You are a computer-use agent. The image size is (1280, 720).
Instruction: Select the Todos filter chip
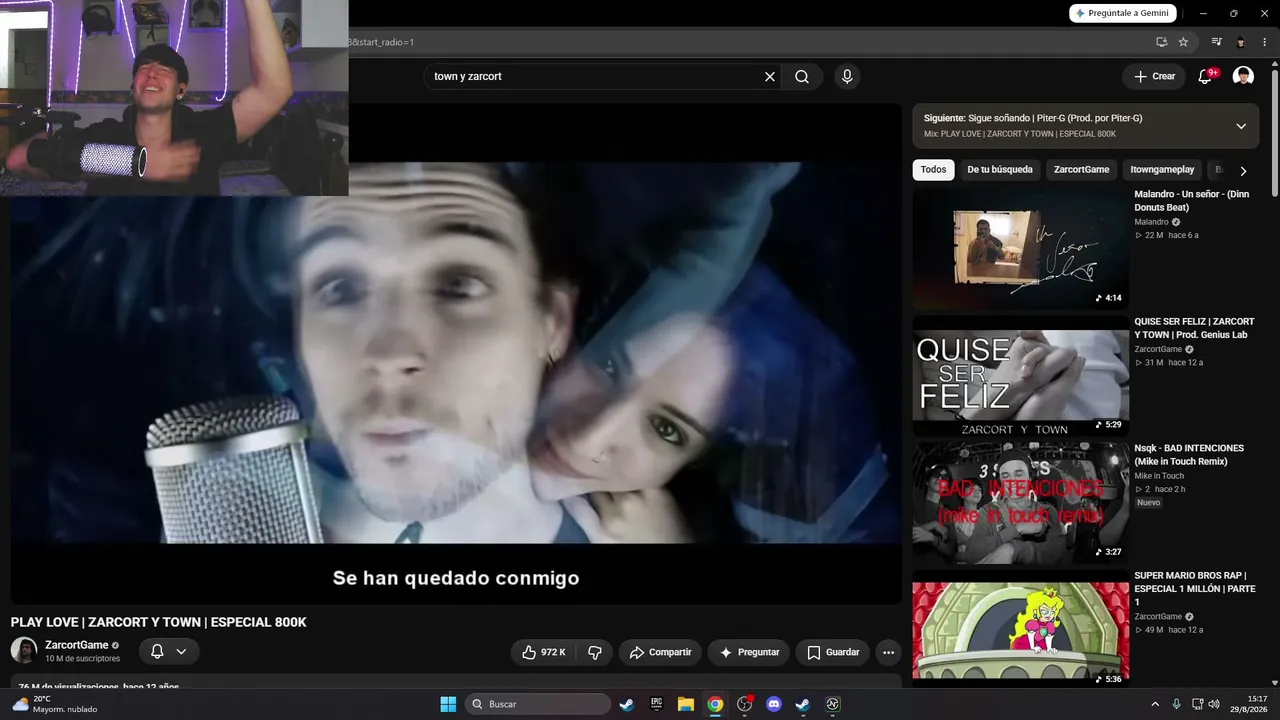tap(933, 170)
